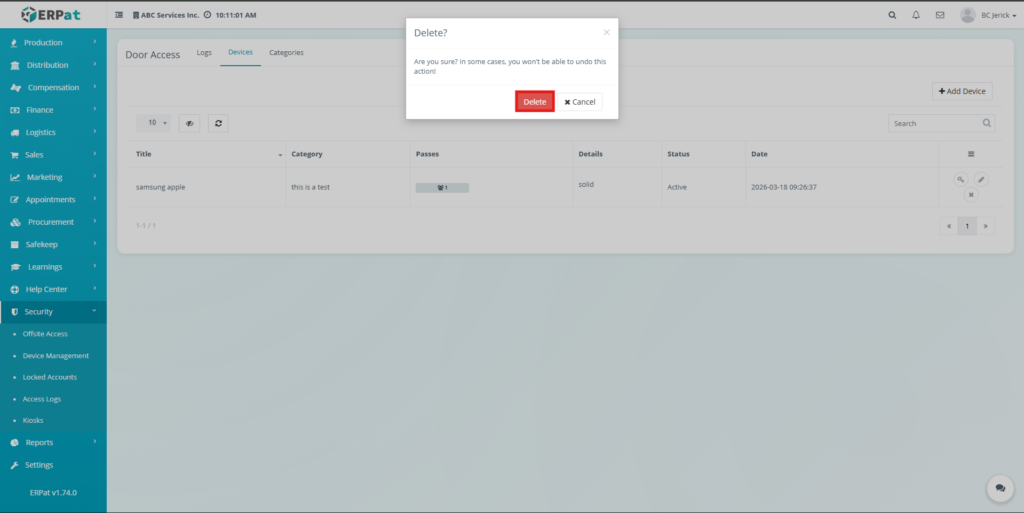The height and width of the screenshot is (513, 1024).
Task: Click the search magnifier in table search box
Action: pyautogui.click(x=987, y=123)
